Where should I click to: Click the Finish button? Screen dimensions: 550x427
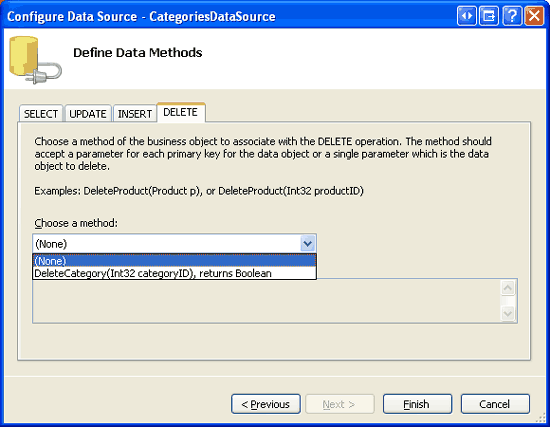click(417, 404)
